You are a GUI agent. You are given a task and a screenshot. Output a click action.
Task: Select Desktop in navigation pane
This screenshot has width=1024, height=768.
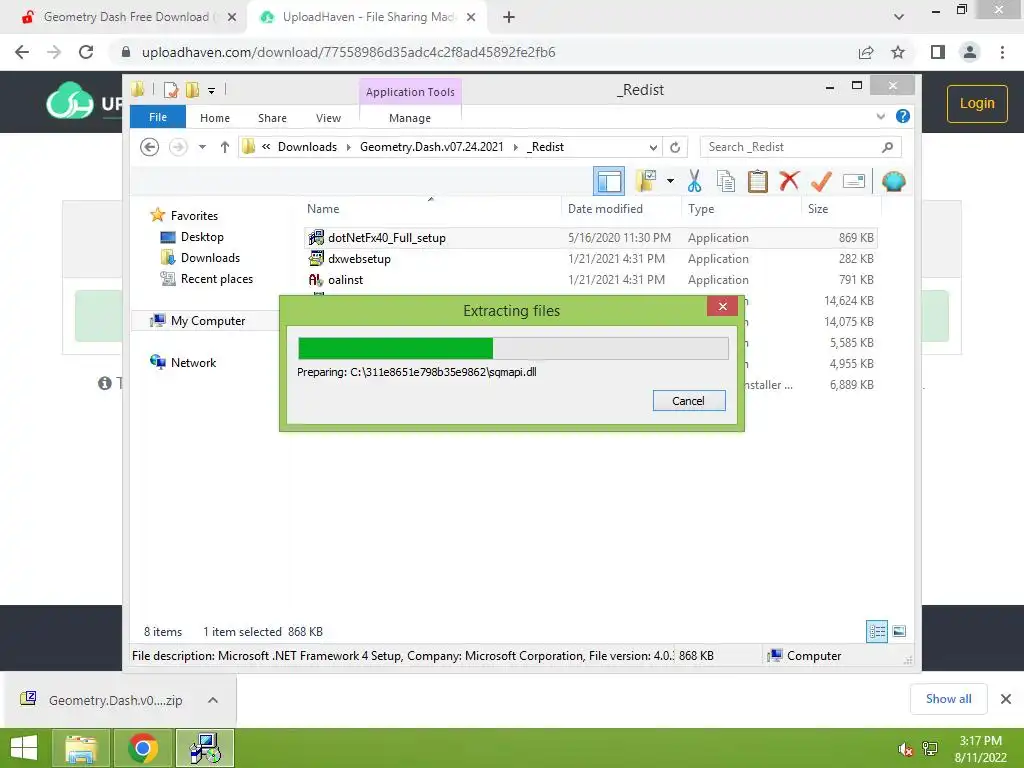click(202, 236)
